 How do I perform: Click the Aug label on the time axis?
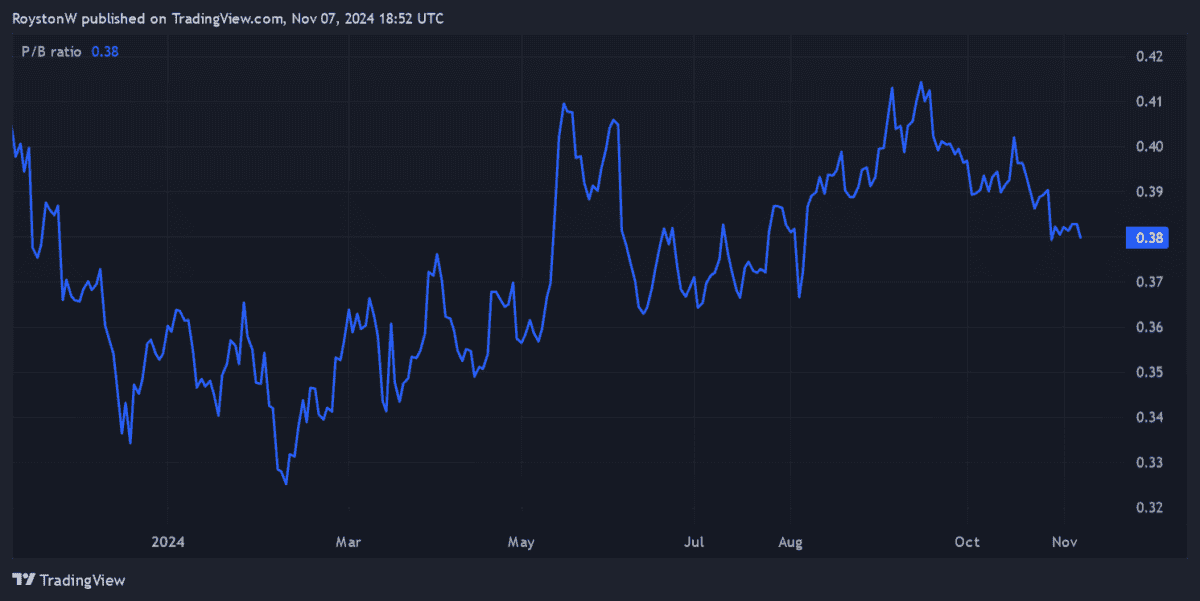tap(790, 542)
